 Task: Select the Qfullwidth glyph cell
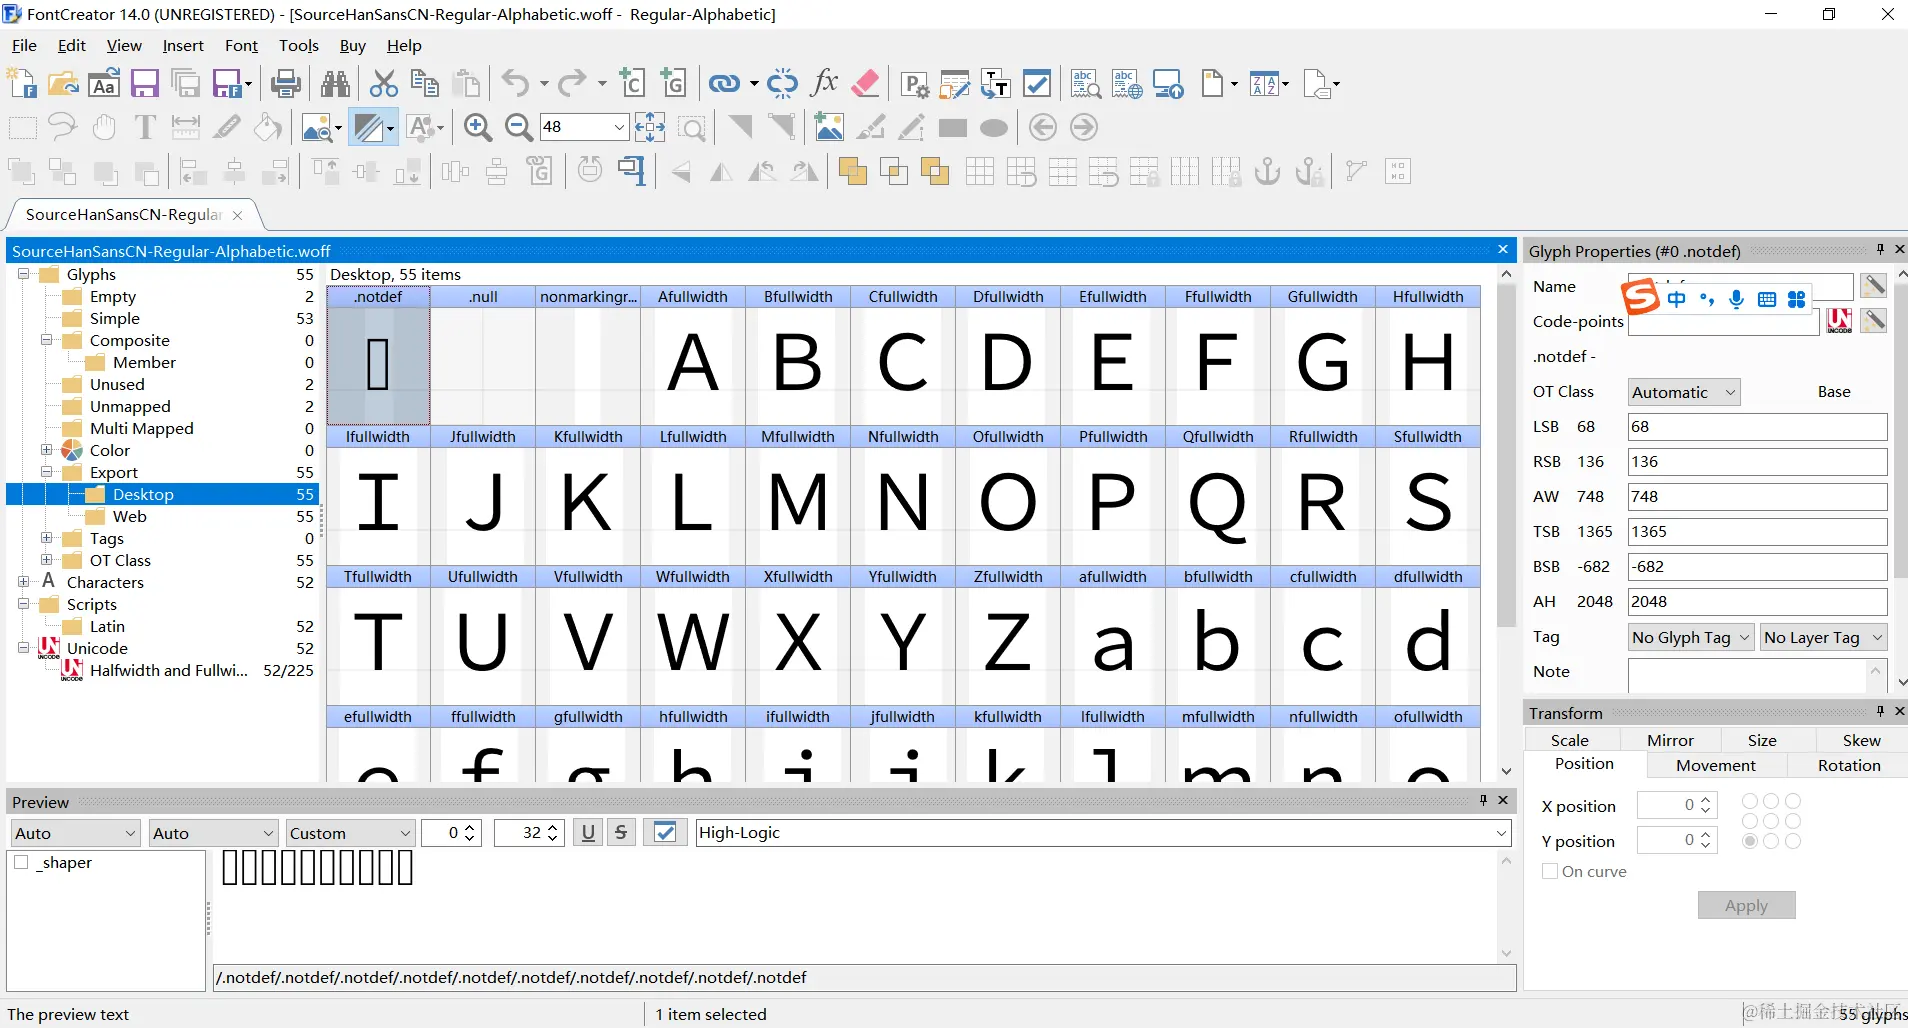pyautogui.click(x=1217, y=496)
